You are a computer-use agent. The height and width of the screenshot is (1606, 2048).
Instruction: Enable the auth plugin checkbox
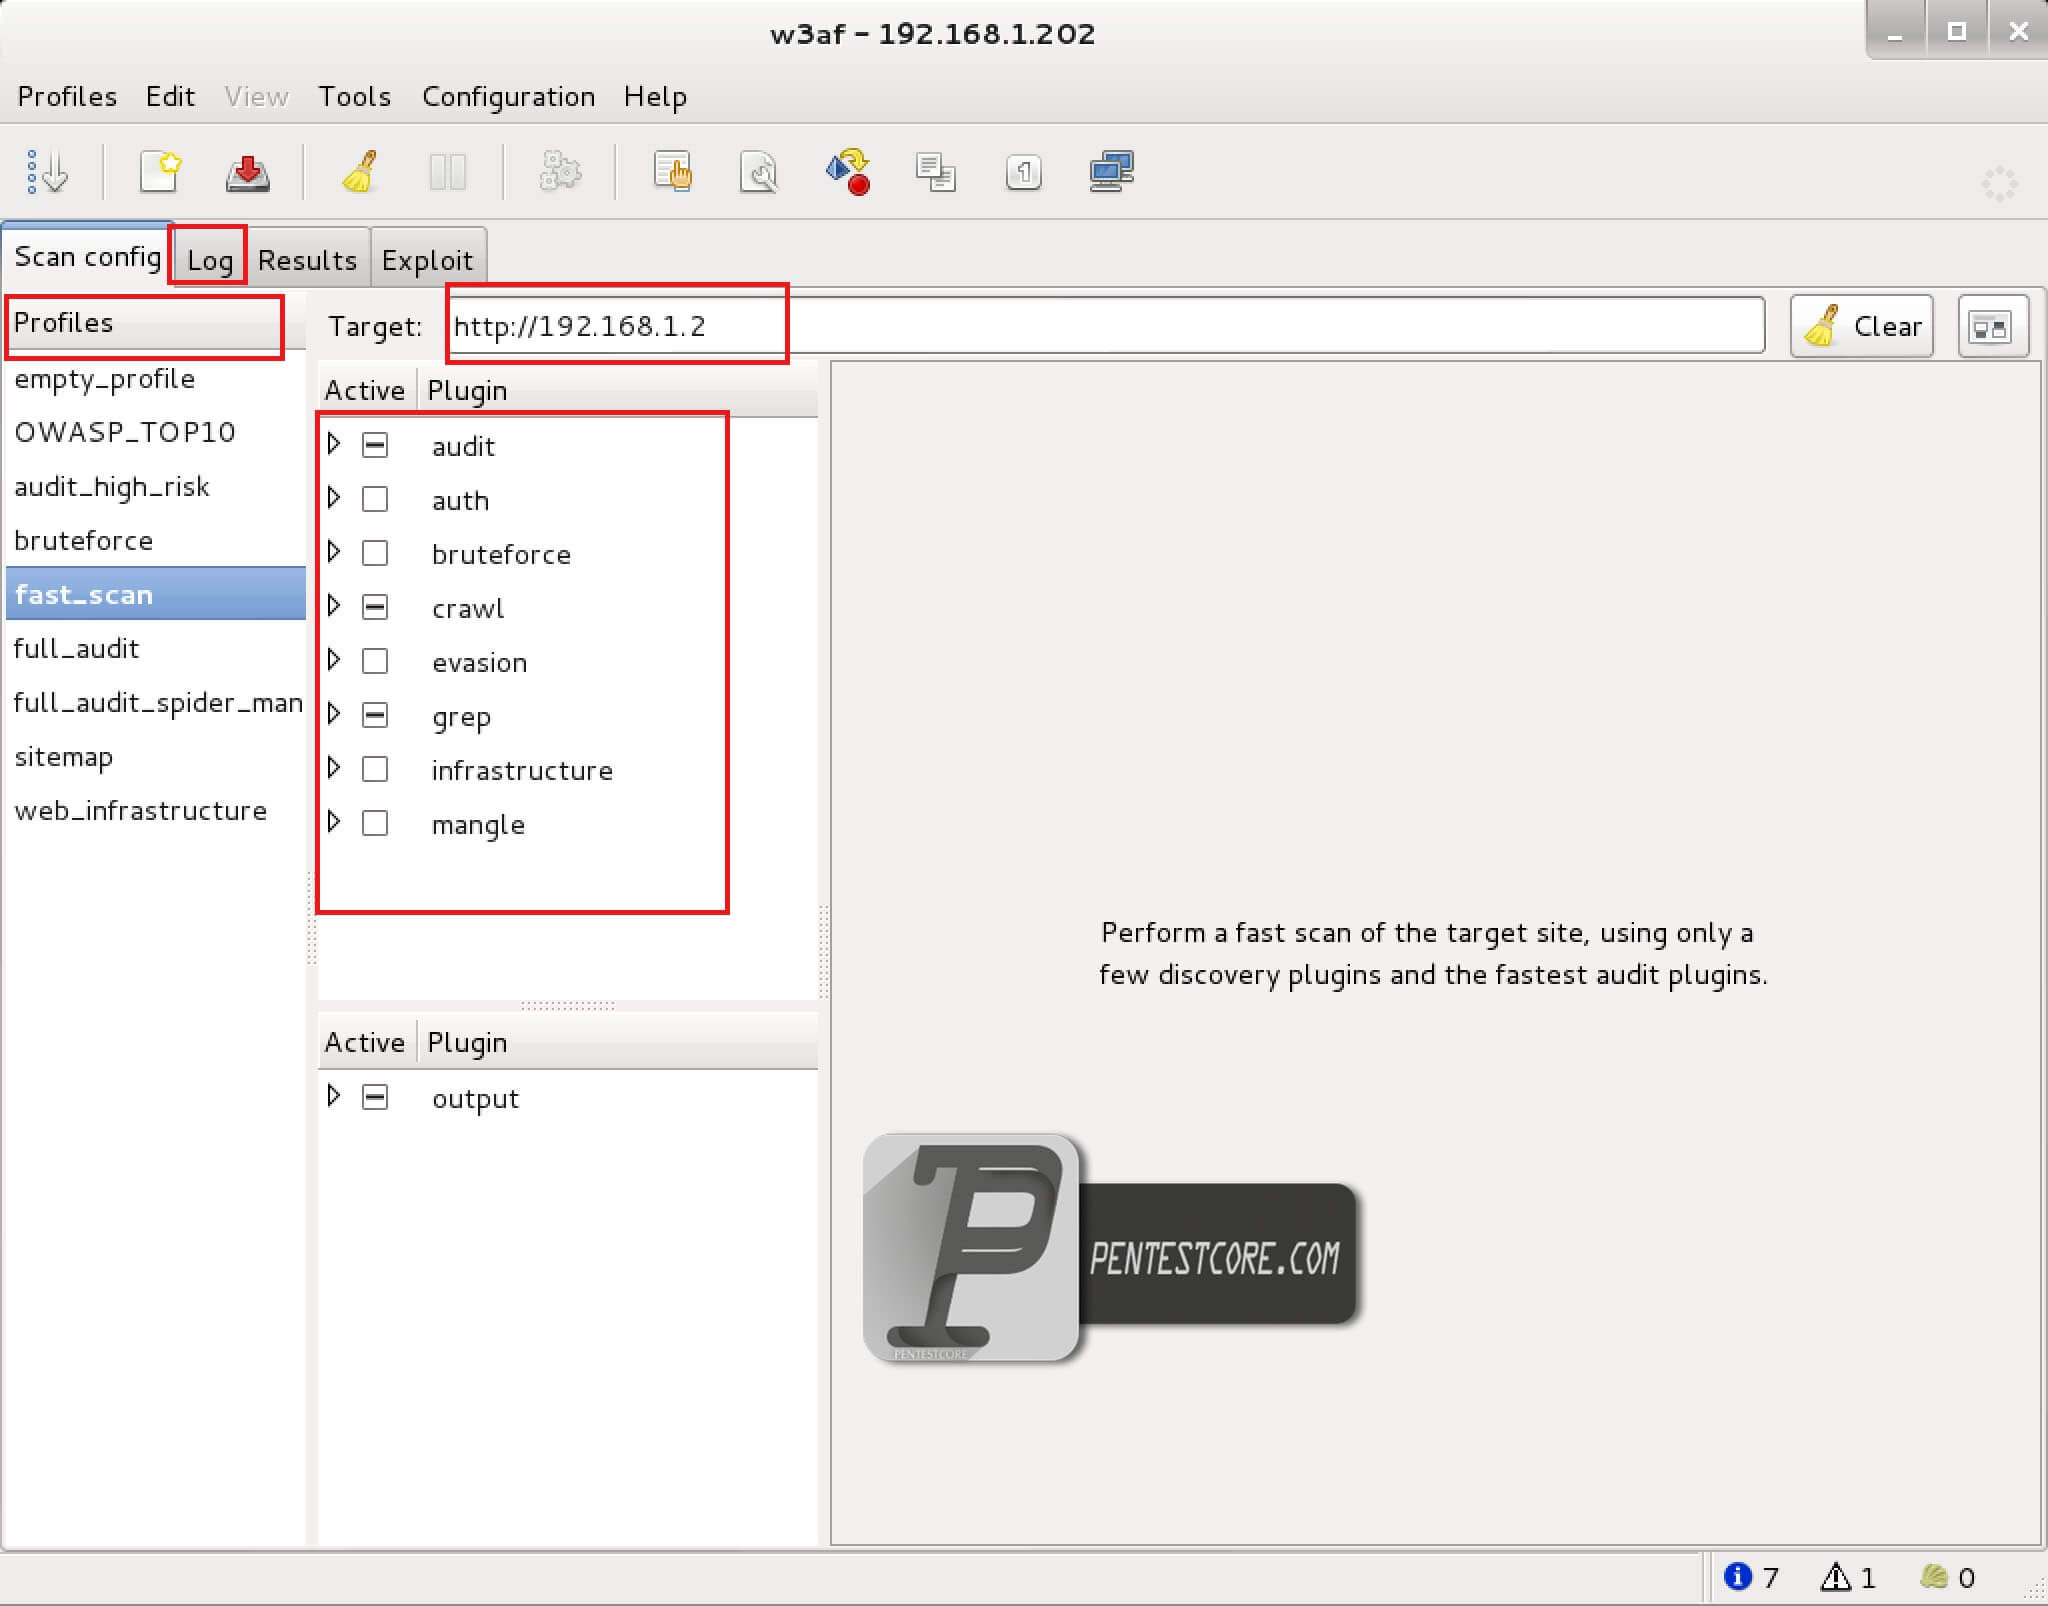tap(375, 499)
